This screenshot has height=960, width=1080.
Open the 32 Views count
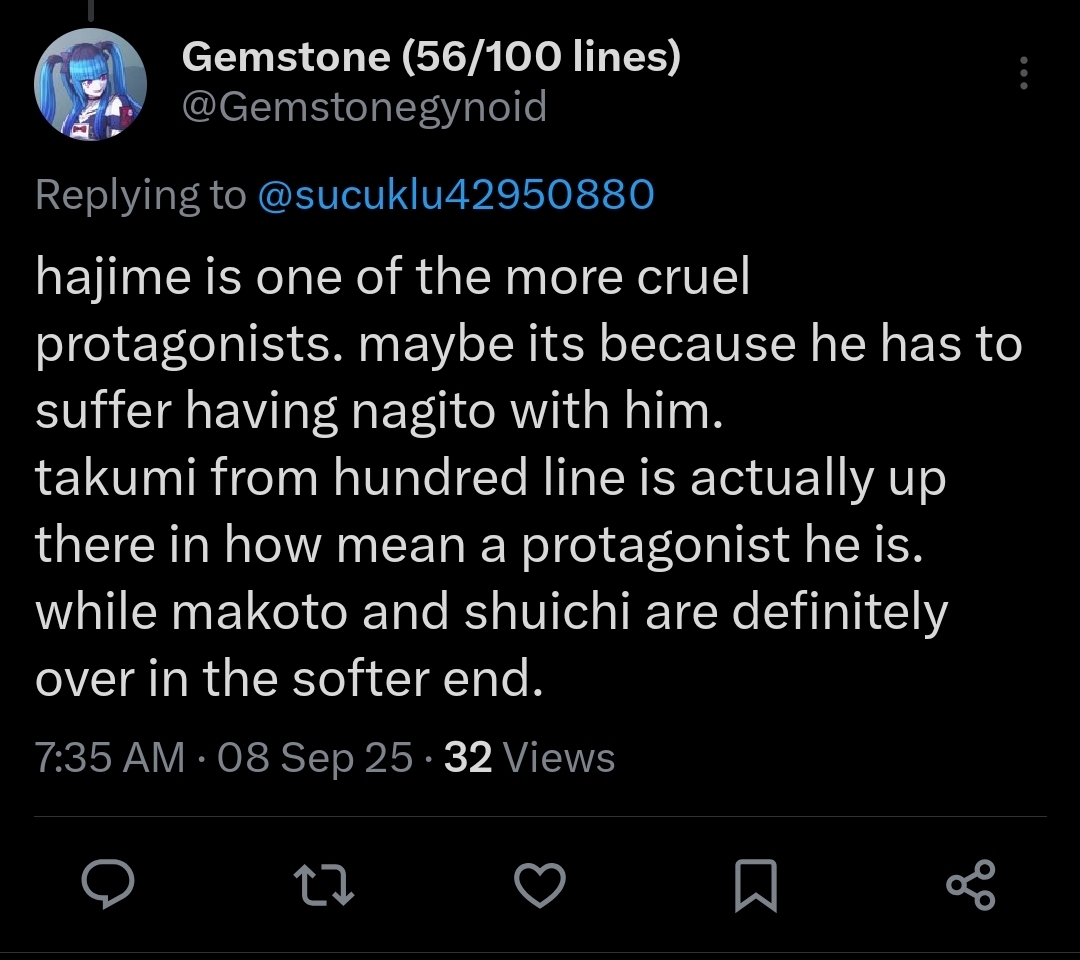coord(529,757)
